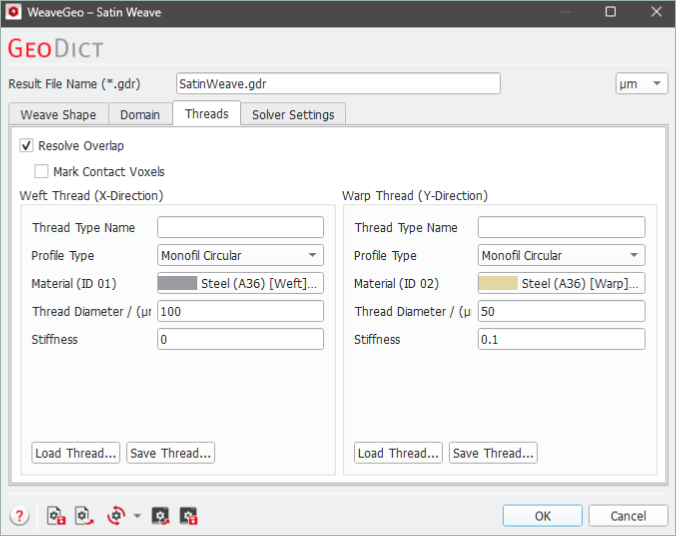This screenshot has height=536, width=676.
Task: Open Steel (A36) [Weft] material selector
Action: click(x=240, y=283)
